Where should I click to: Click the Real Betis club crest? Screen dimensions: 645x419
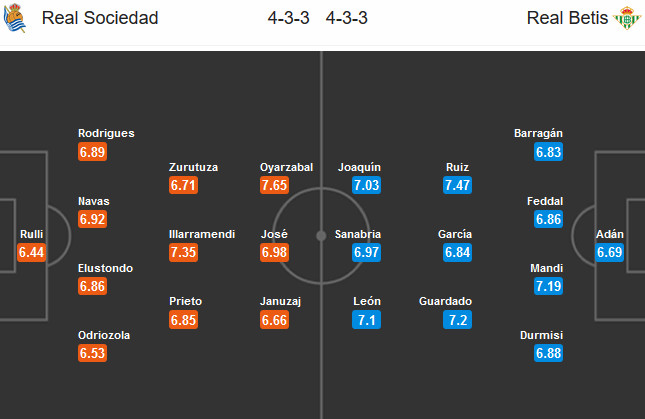coord(627,18)
